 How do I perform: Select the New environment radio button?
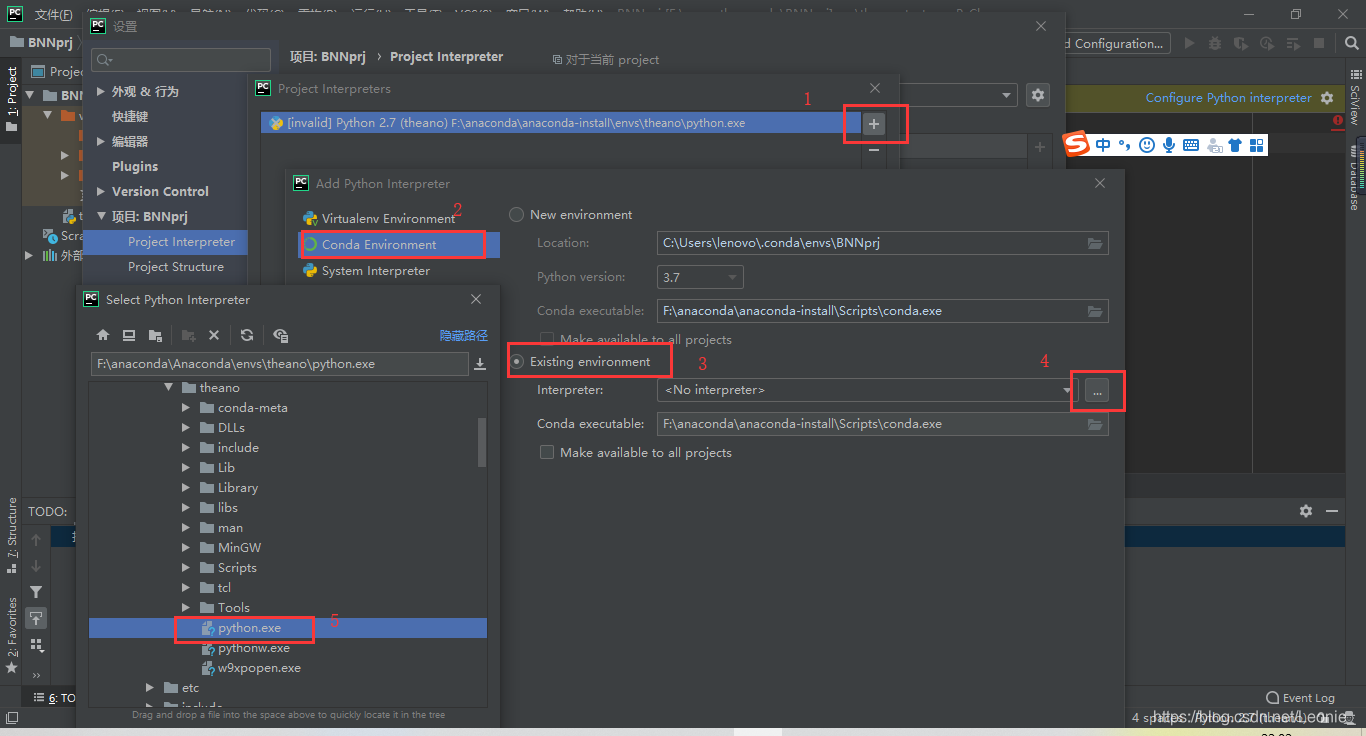click(x=516, y=215)
